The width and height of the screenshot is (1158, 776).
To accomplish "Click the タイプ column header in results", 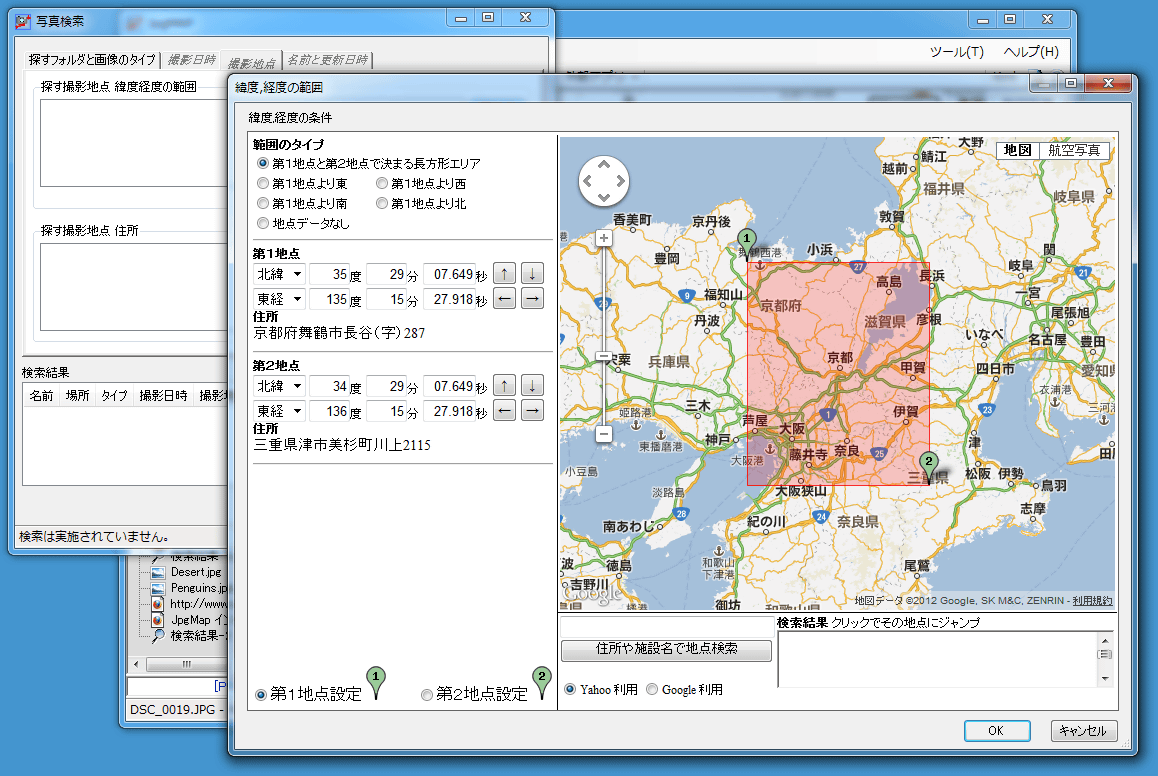I will [114, 396].
